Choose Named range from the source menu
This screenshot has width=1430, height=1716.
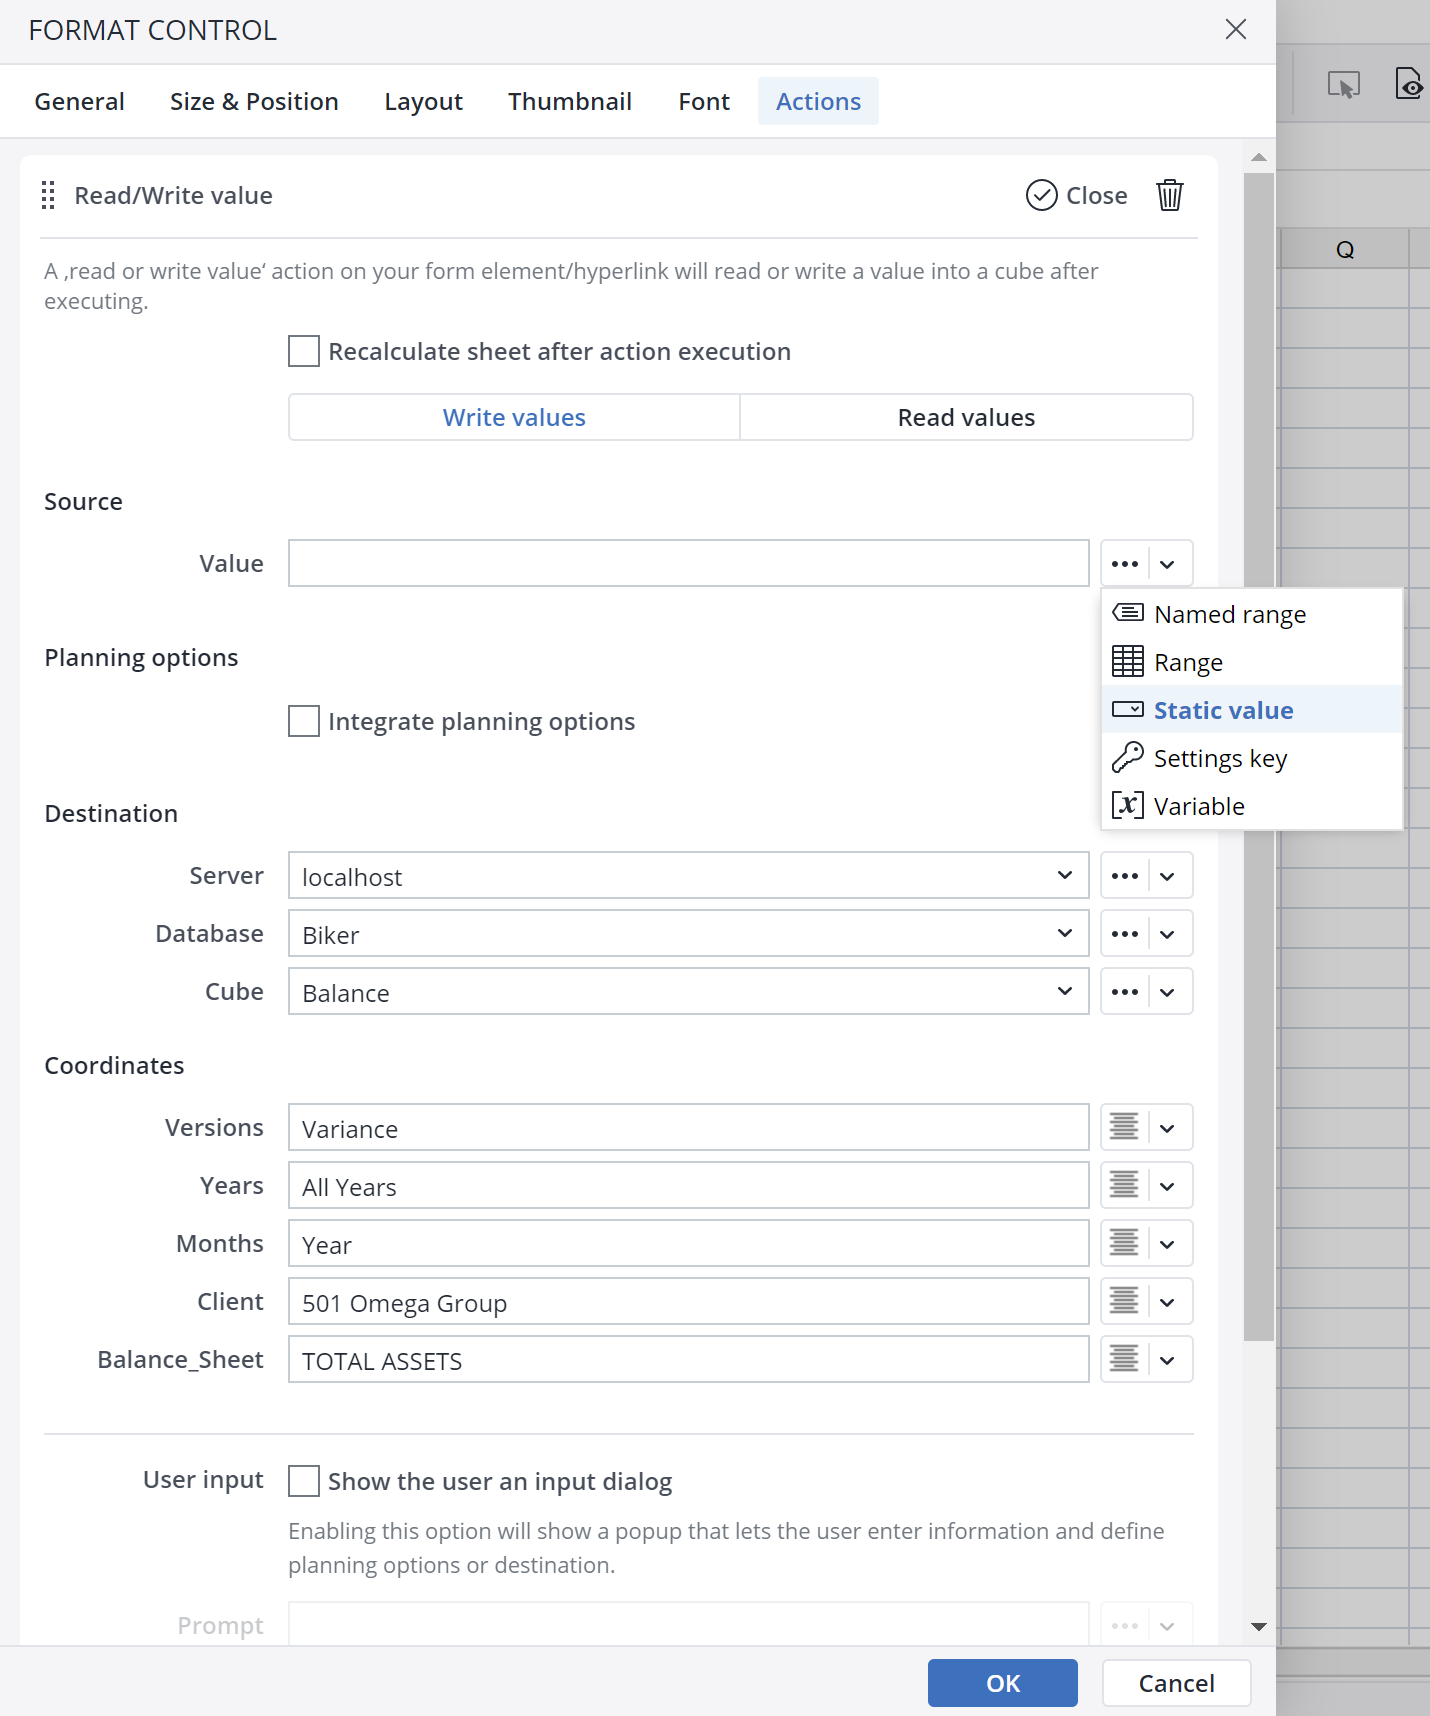pos(1251,614)
